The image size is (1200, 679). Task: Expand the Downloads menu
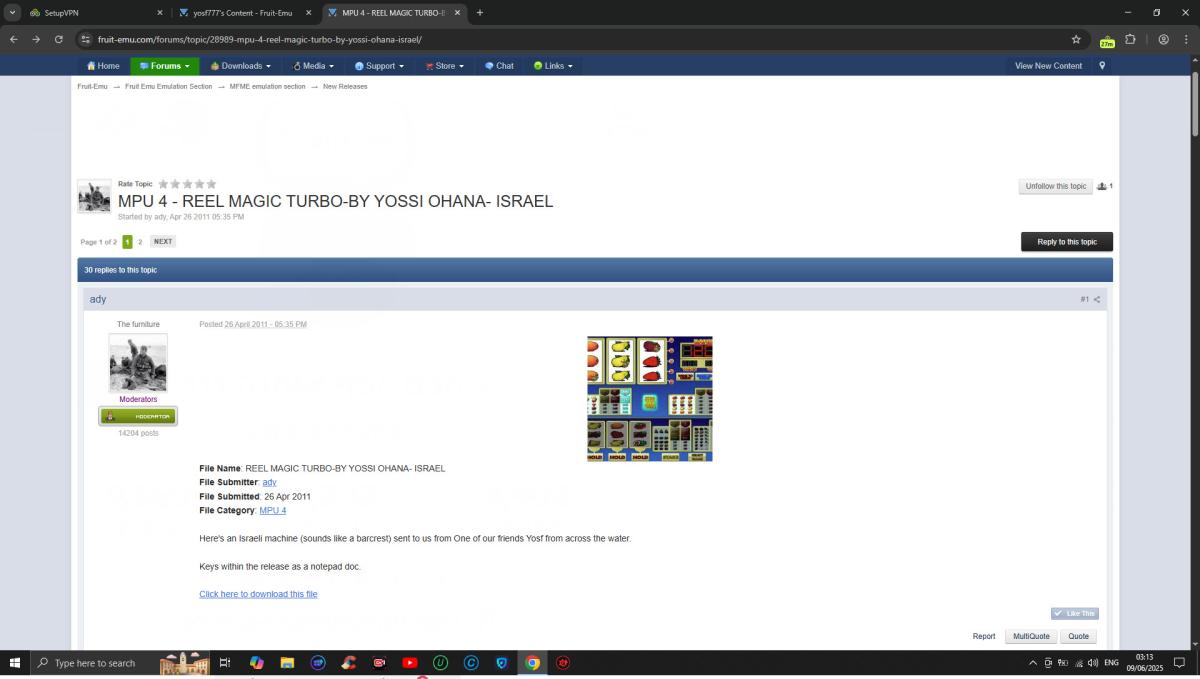pyautogui.click(x=241, y=66)
